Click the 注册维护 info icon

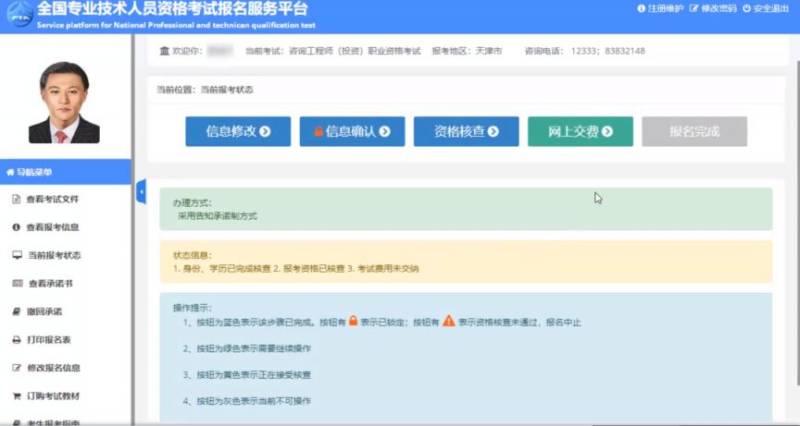(640, 8)
